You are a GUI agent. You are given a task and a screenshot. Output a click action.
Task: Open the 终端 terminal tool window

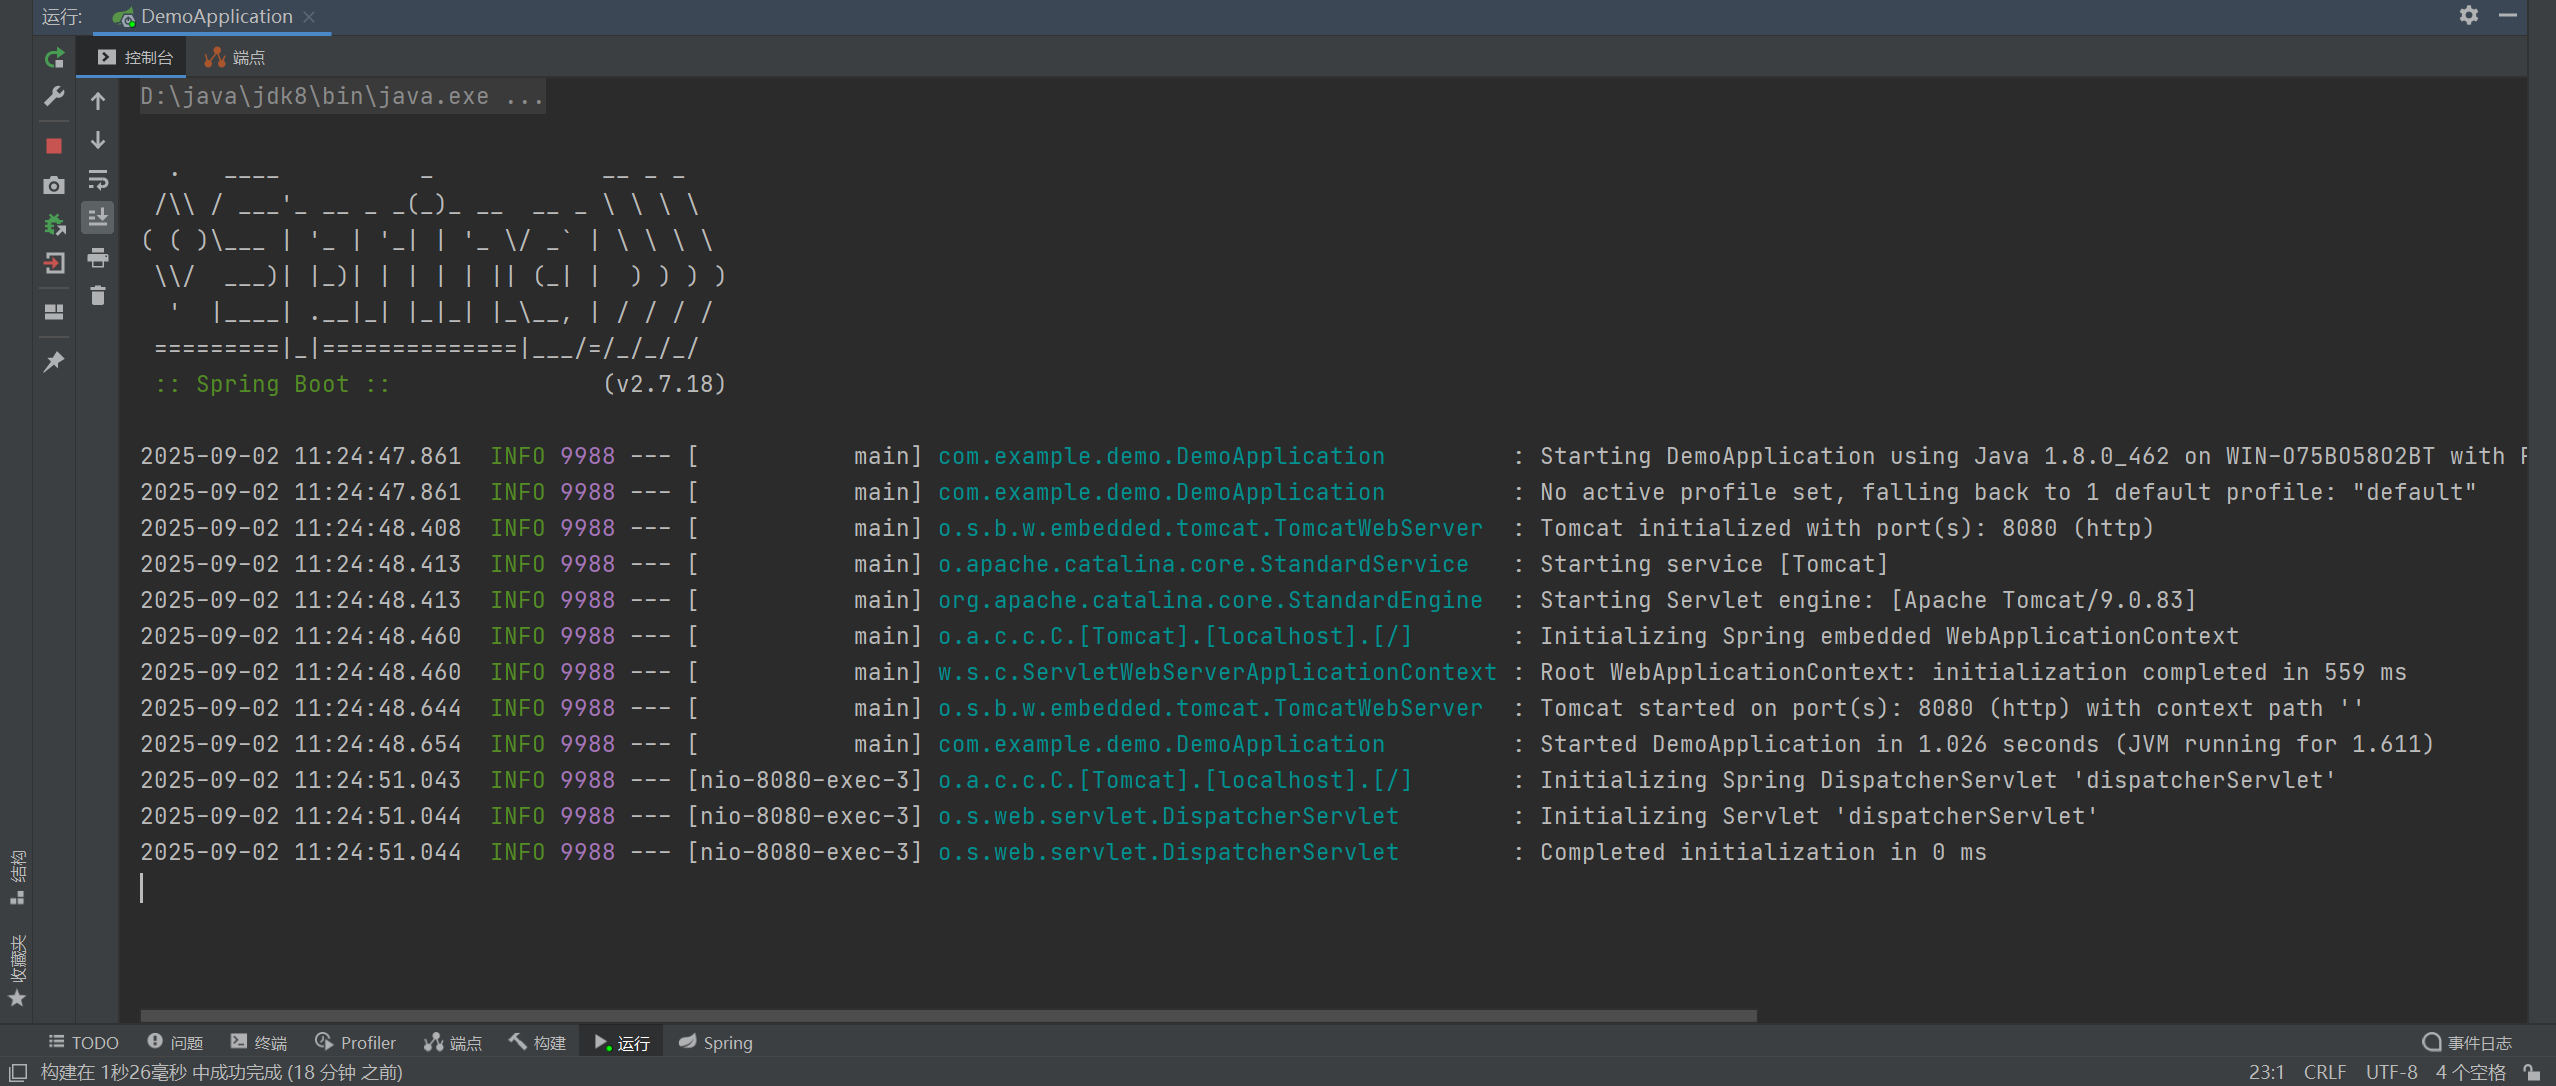click(258, 1042)
